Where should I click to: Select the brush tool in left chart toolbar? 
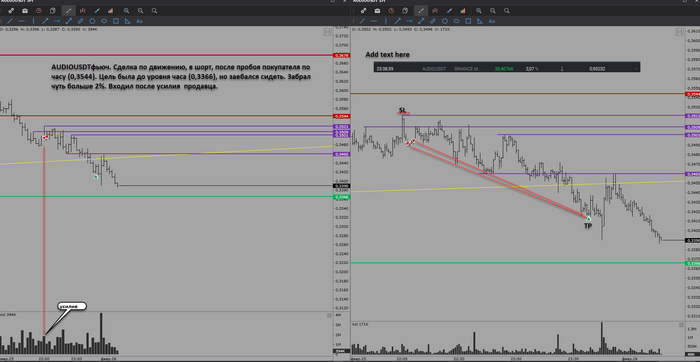pos(96,10)
